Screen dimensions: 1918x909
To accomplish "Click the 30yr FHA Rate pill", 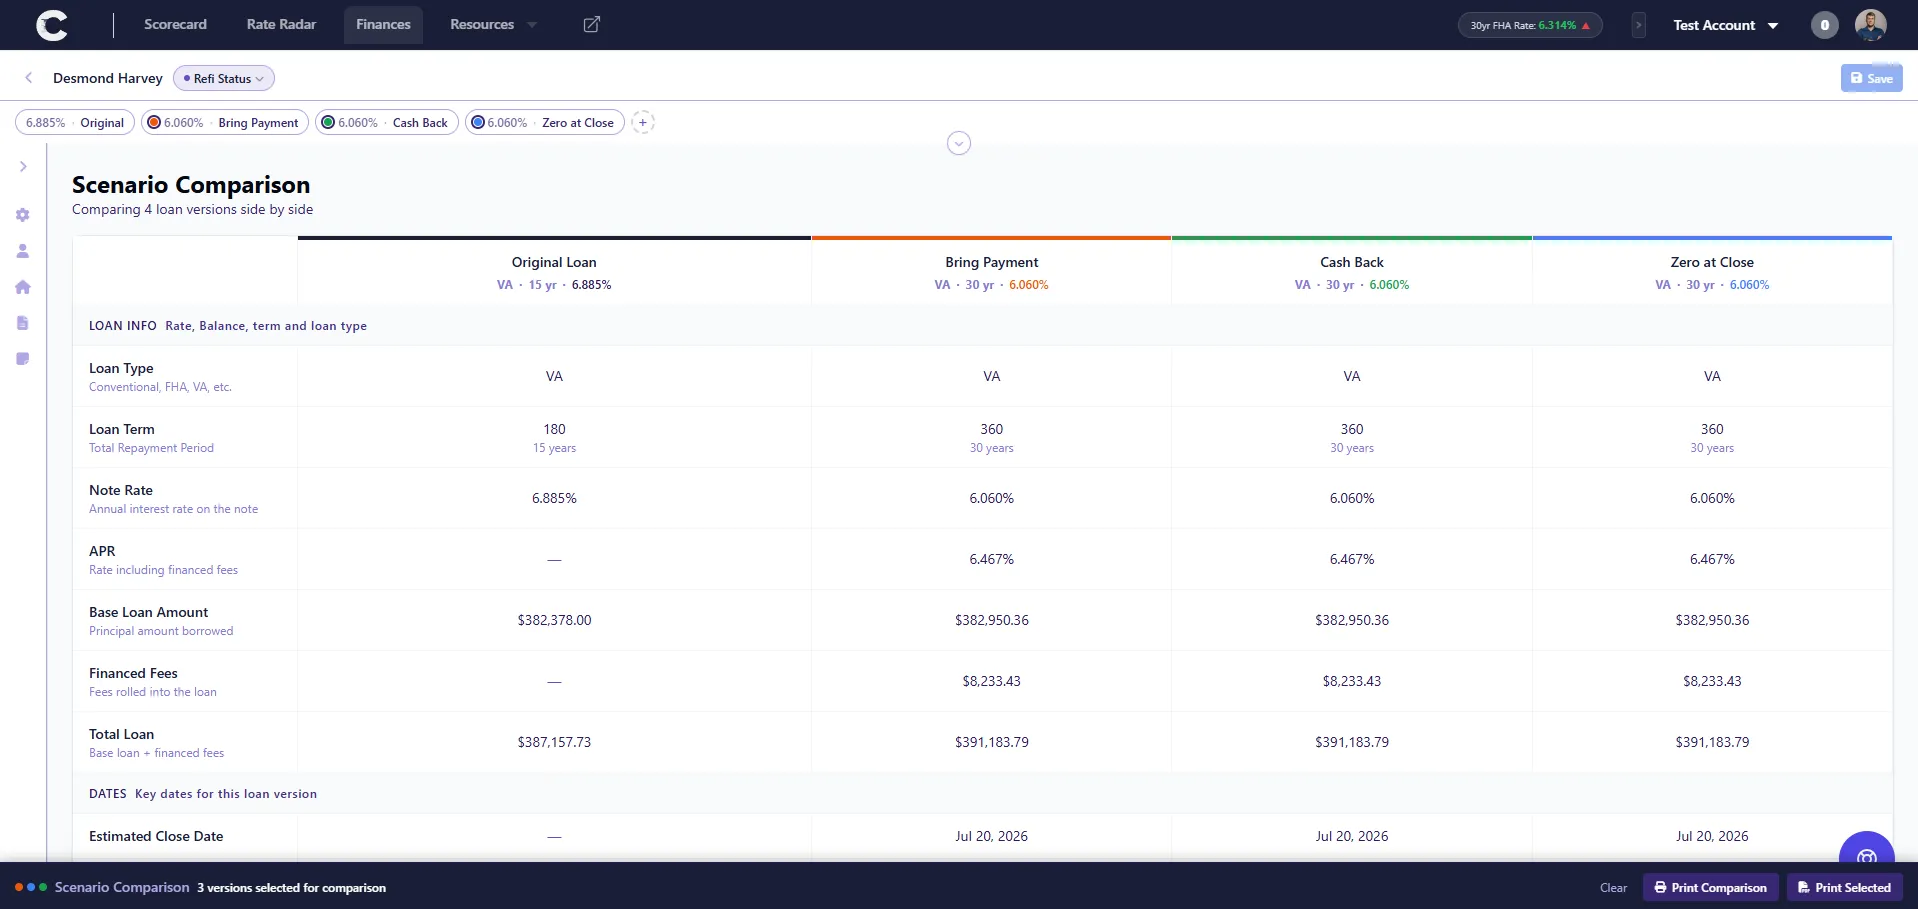I will click(1529, 25).
